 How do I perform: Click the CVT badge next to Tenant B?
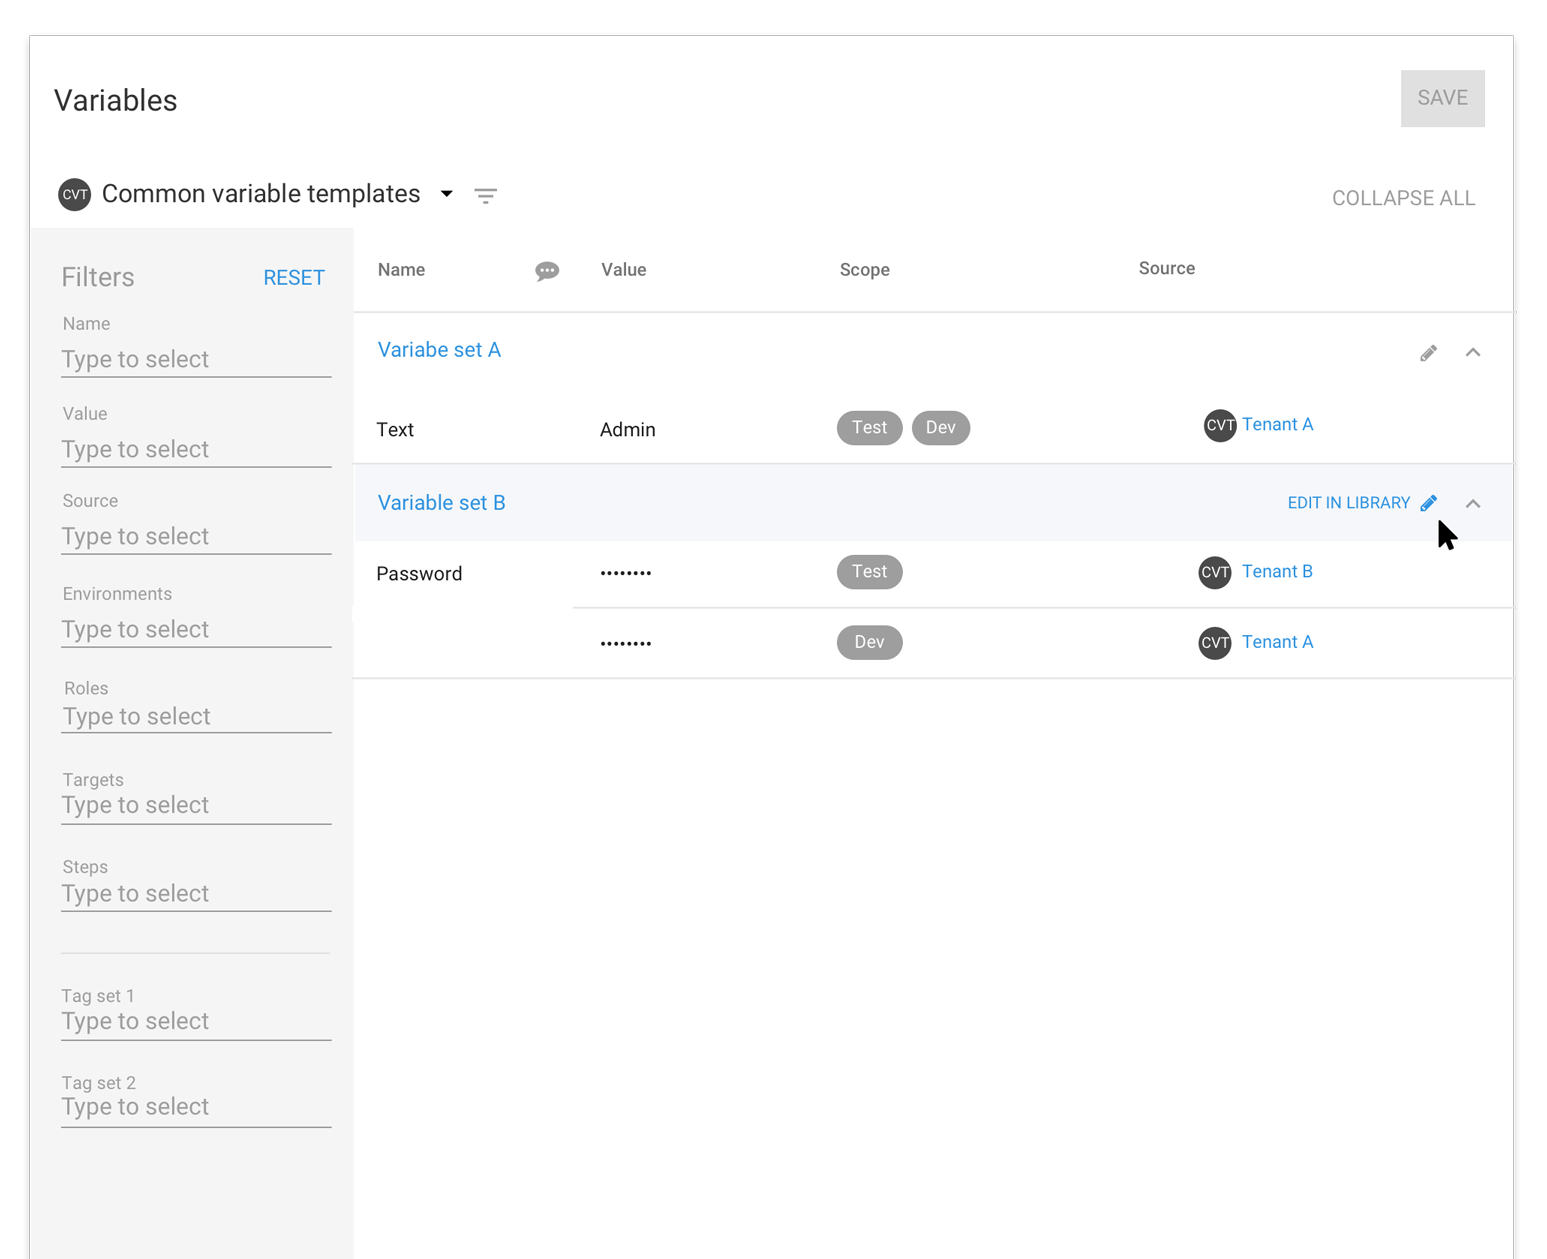pyautogui.click(x=1214, y=572)
